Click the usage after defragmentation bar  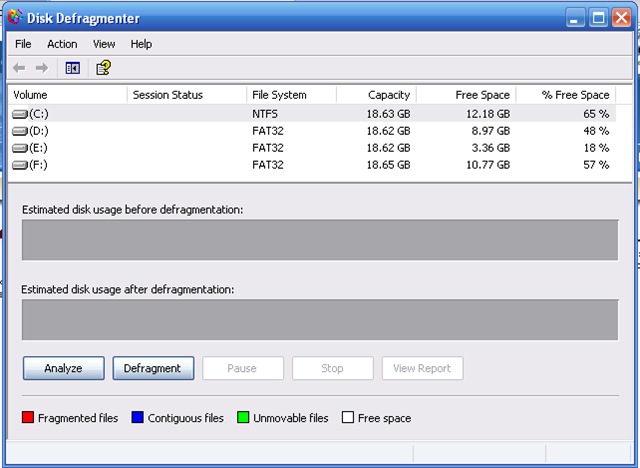tap(320, 320)
